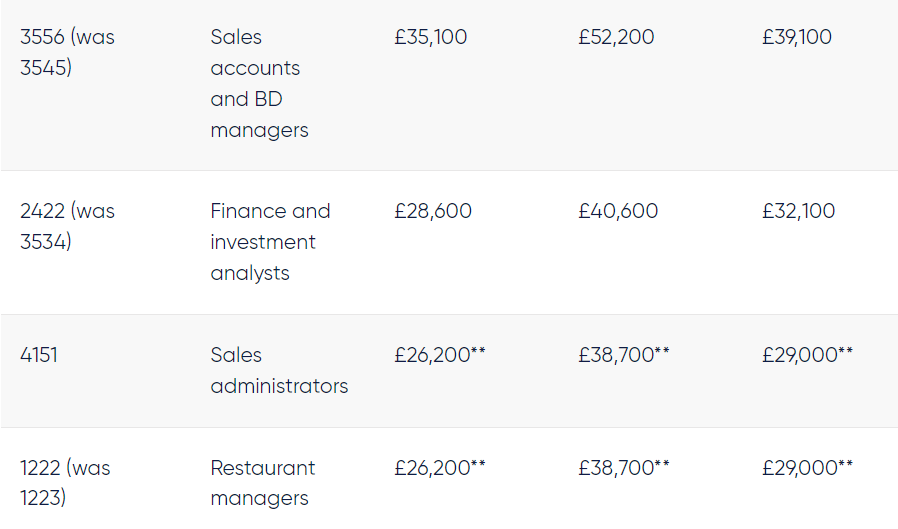The height and width of the screenshot is (529, 898).
Task: Click the '2422 (was 3534)' code cell
Action: click(67, 226)
